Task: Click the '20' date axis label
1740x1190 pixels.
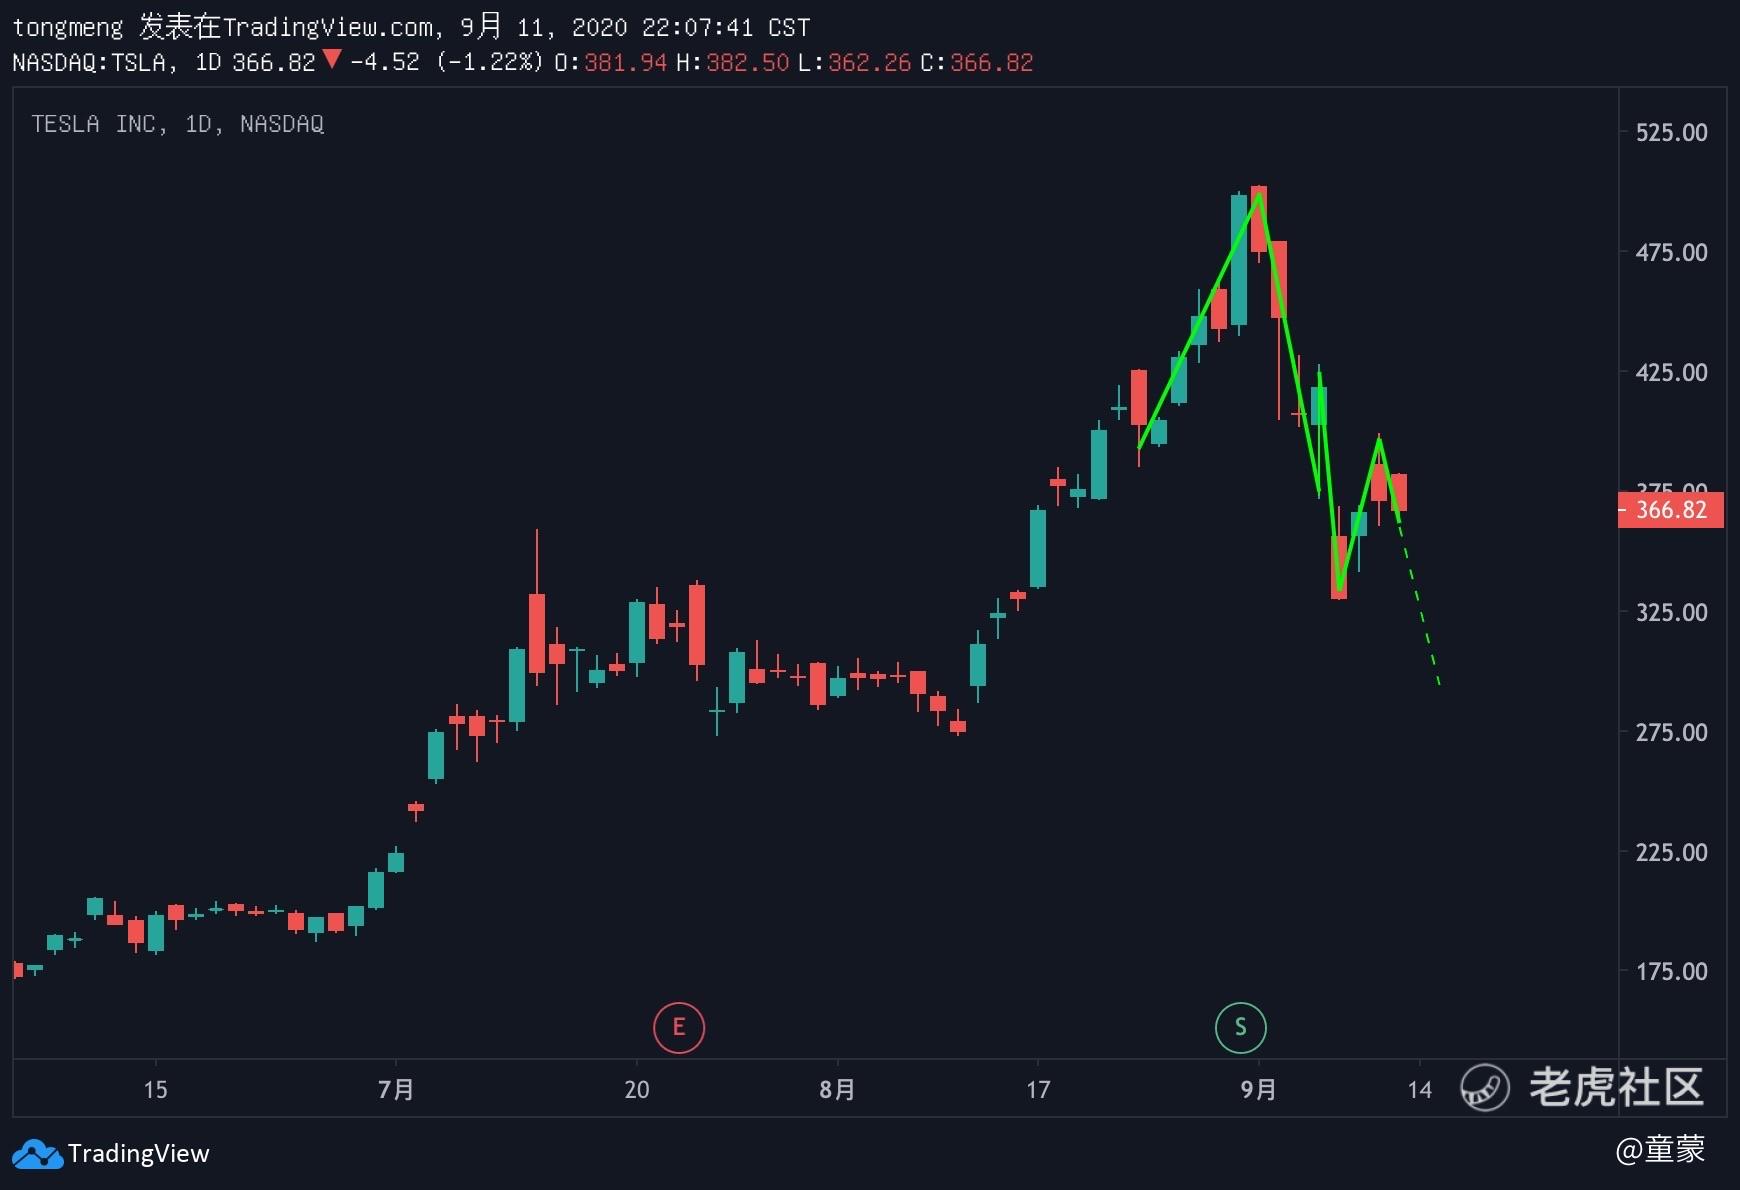Action: click(x=637, y=1089)
